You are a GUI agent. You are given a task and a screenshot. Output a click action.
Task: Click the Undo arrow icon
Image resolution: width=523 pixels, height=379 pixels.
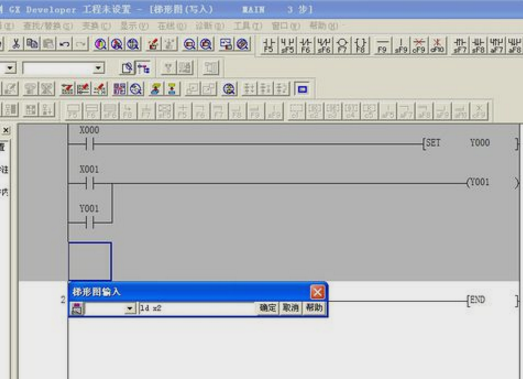point(65,44)
